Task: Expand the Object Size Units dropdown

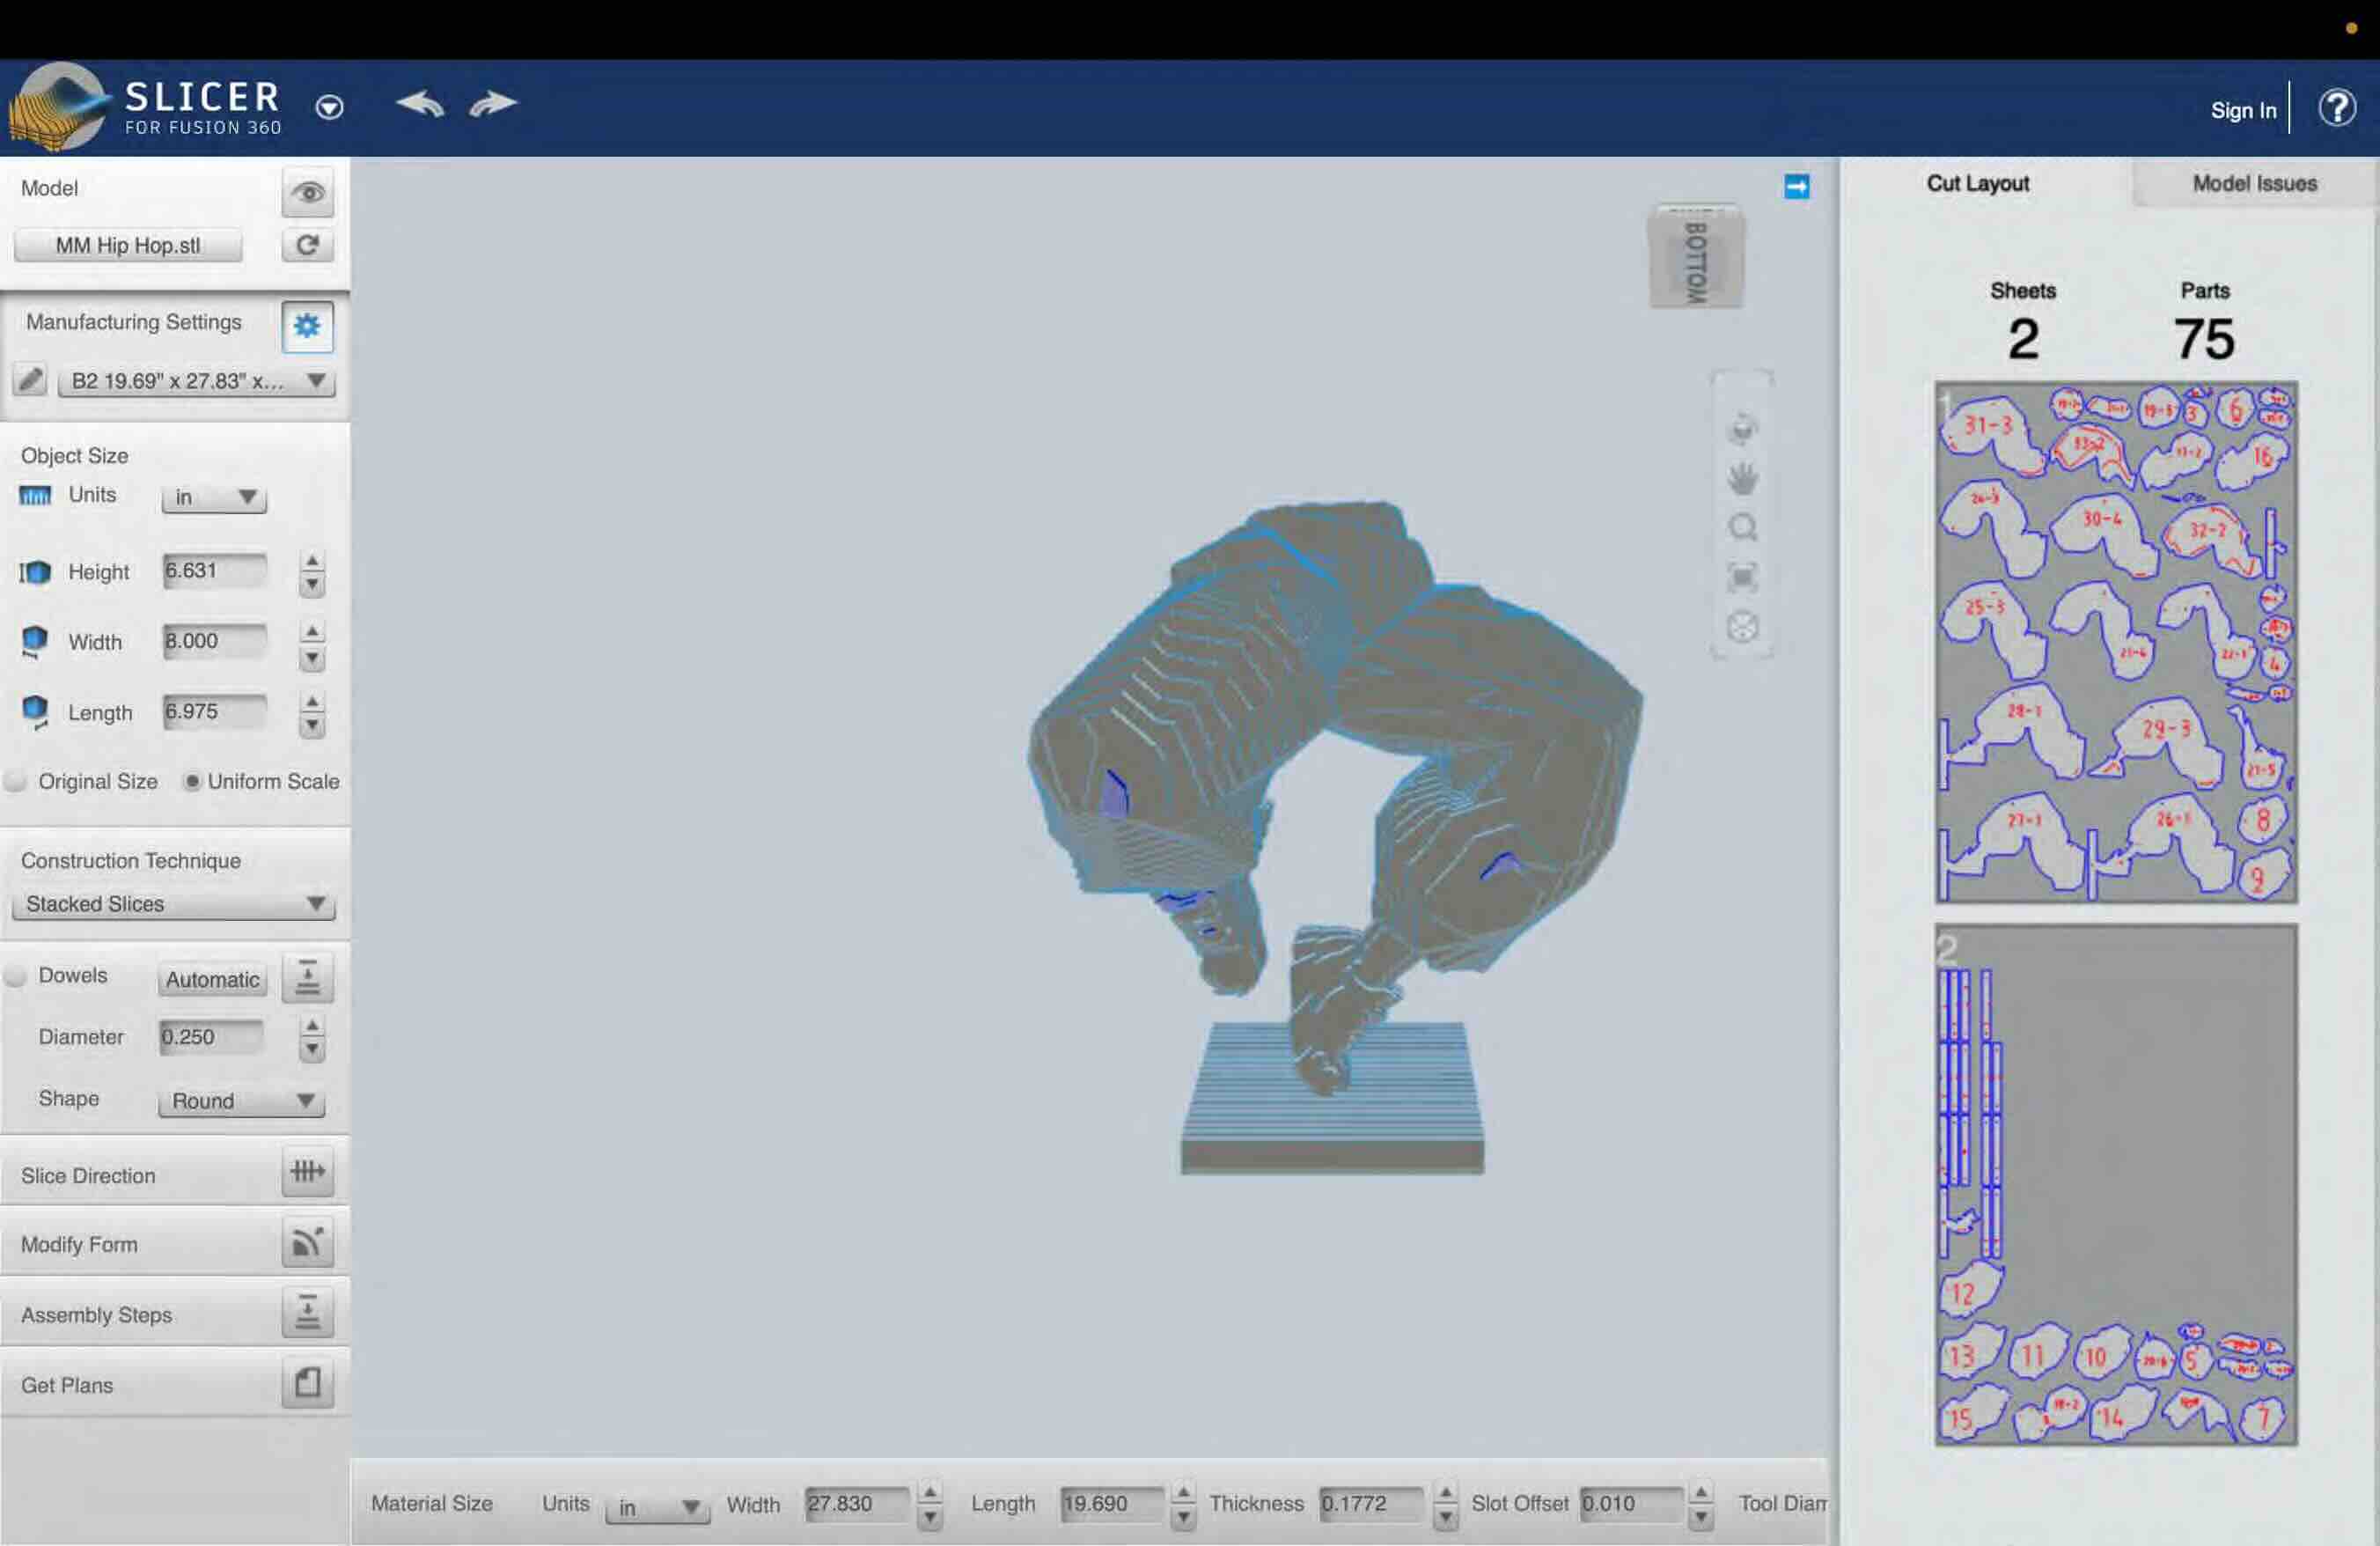Action: [214, 497]
